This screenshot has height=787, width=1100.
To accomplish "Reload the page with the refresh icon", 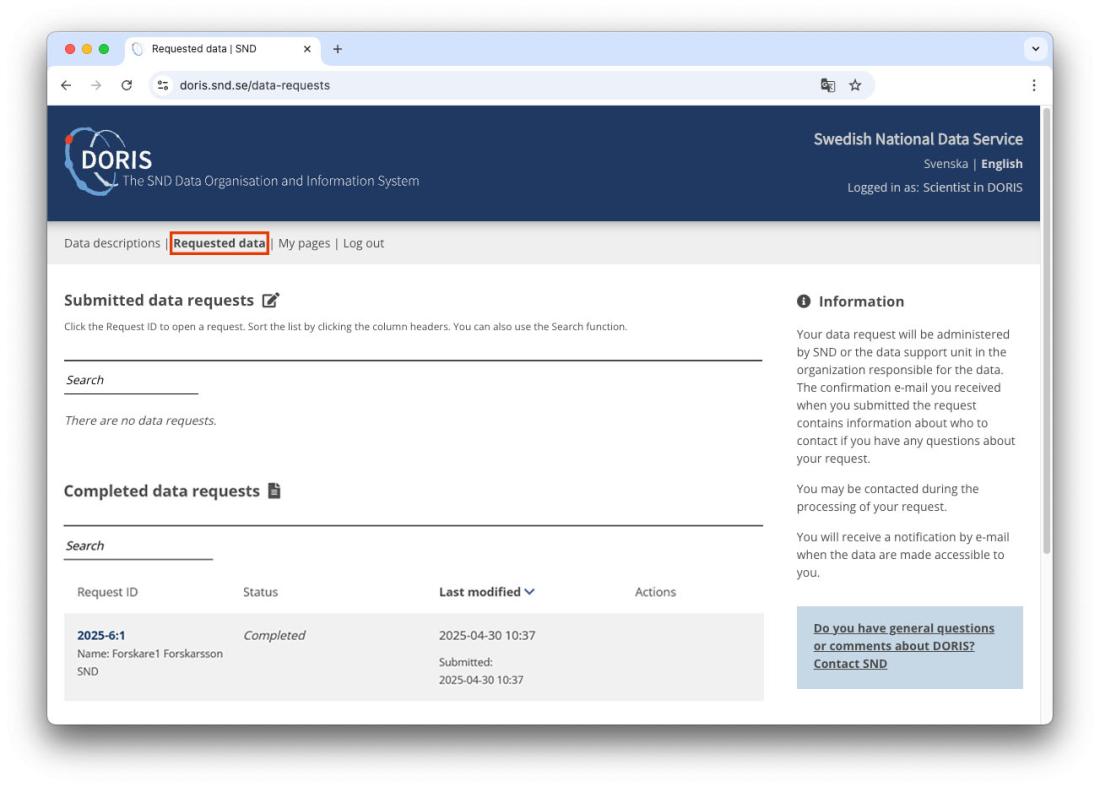I will (126, 85).
